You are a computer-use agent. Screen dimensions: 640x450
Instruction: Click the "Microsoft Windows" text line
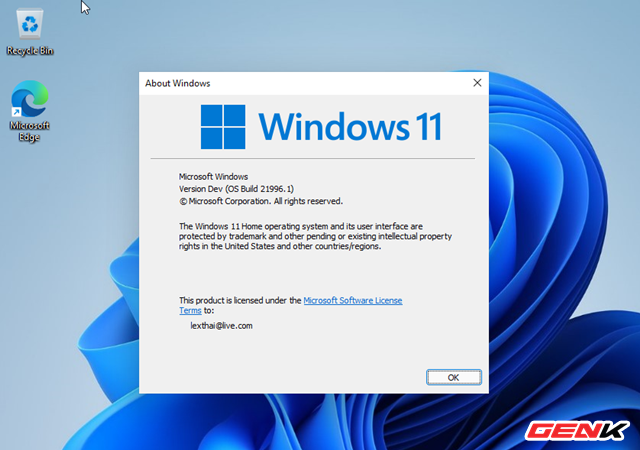(213, 177)
